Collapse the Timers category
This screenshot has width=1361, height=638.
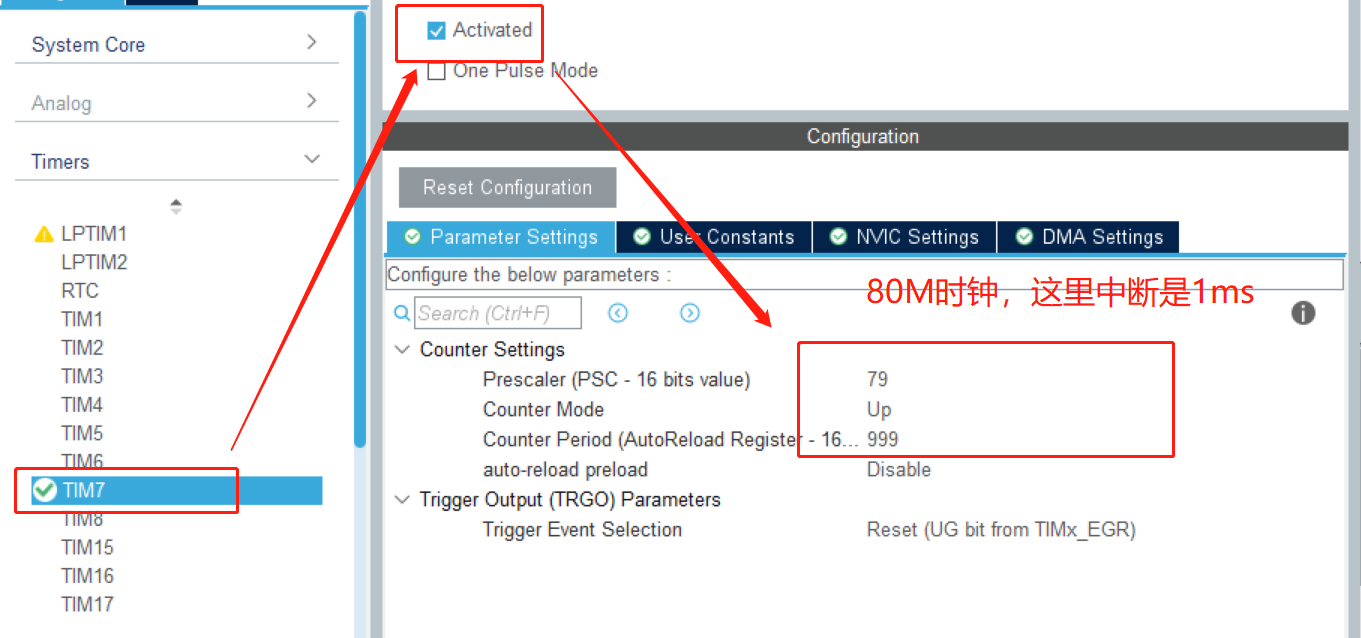(x=311, y=160)
